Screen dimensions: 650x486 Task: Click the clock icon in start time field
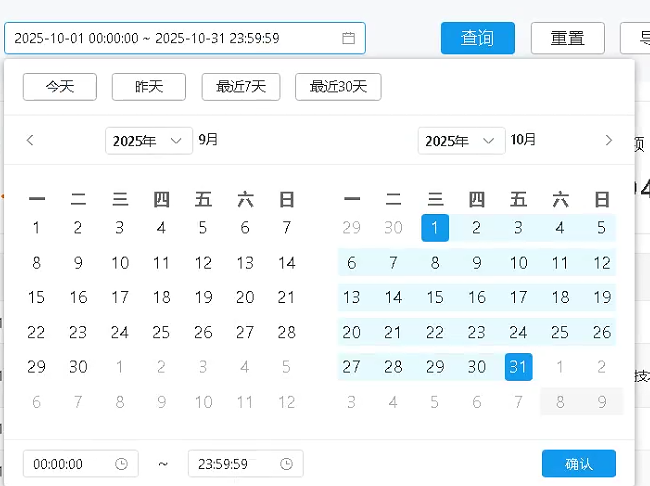coord(121,464)
